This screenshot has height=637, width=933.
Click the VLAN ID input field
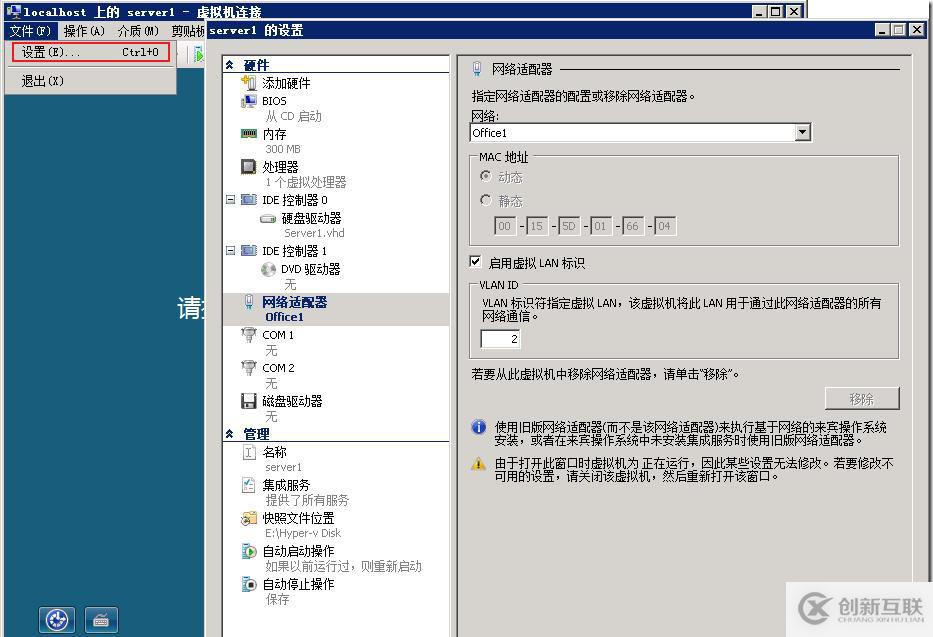pos(500,339)
